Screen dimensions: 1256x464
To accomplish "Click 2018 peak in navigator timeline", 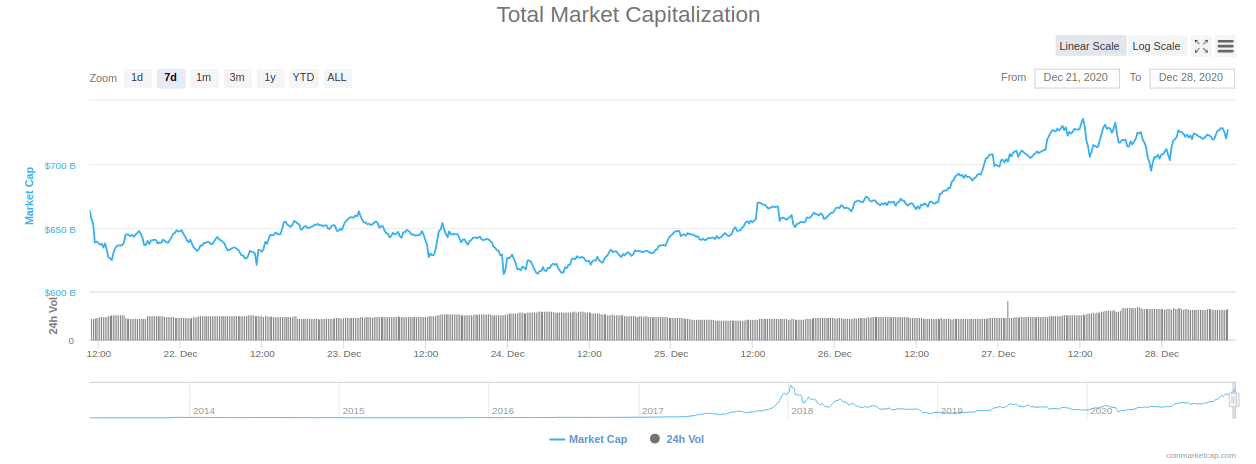I will click(790, 389).
